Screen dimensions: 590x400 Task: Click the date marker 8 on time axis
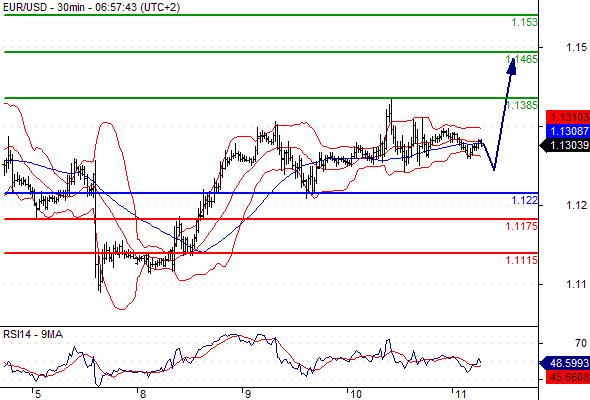click(142, 394)
